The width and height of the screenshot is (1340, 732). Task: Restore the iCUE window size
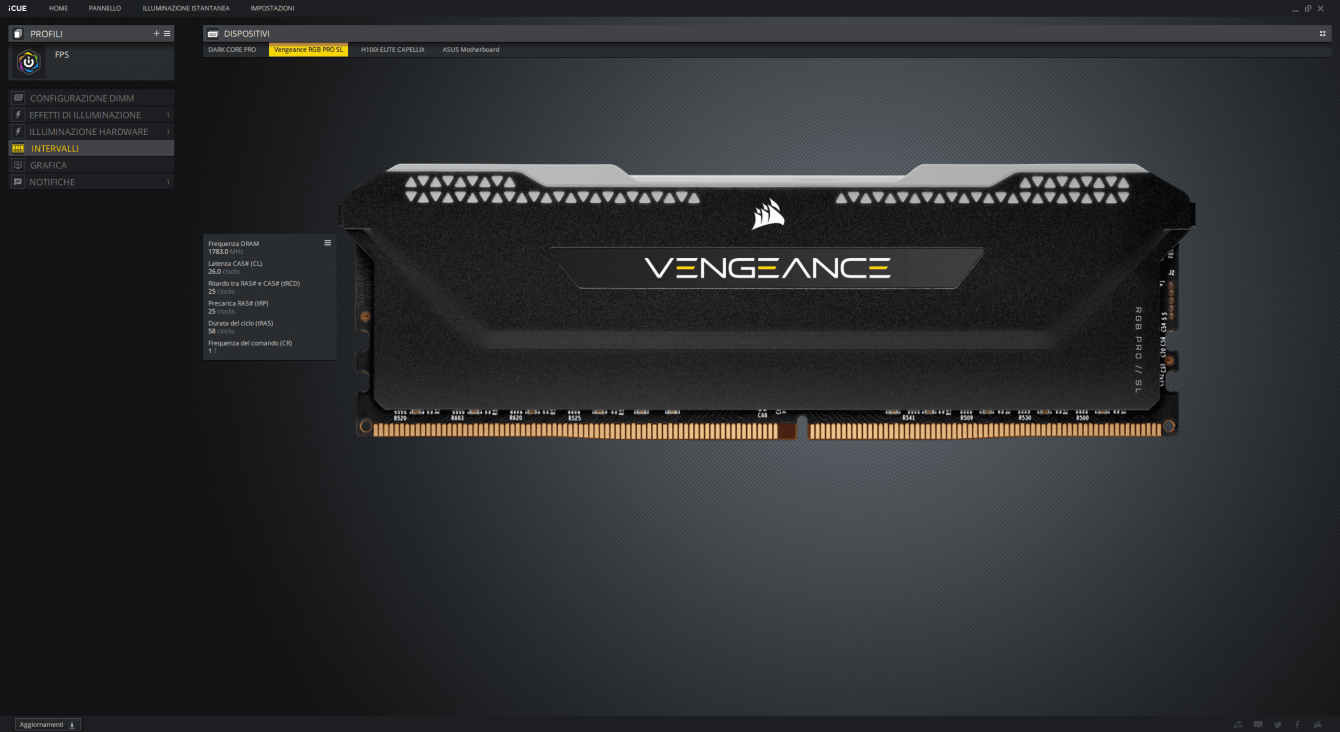point(1309,8)
